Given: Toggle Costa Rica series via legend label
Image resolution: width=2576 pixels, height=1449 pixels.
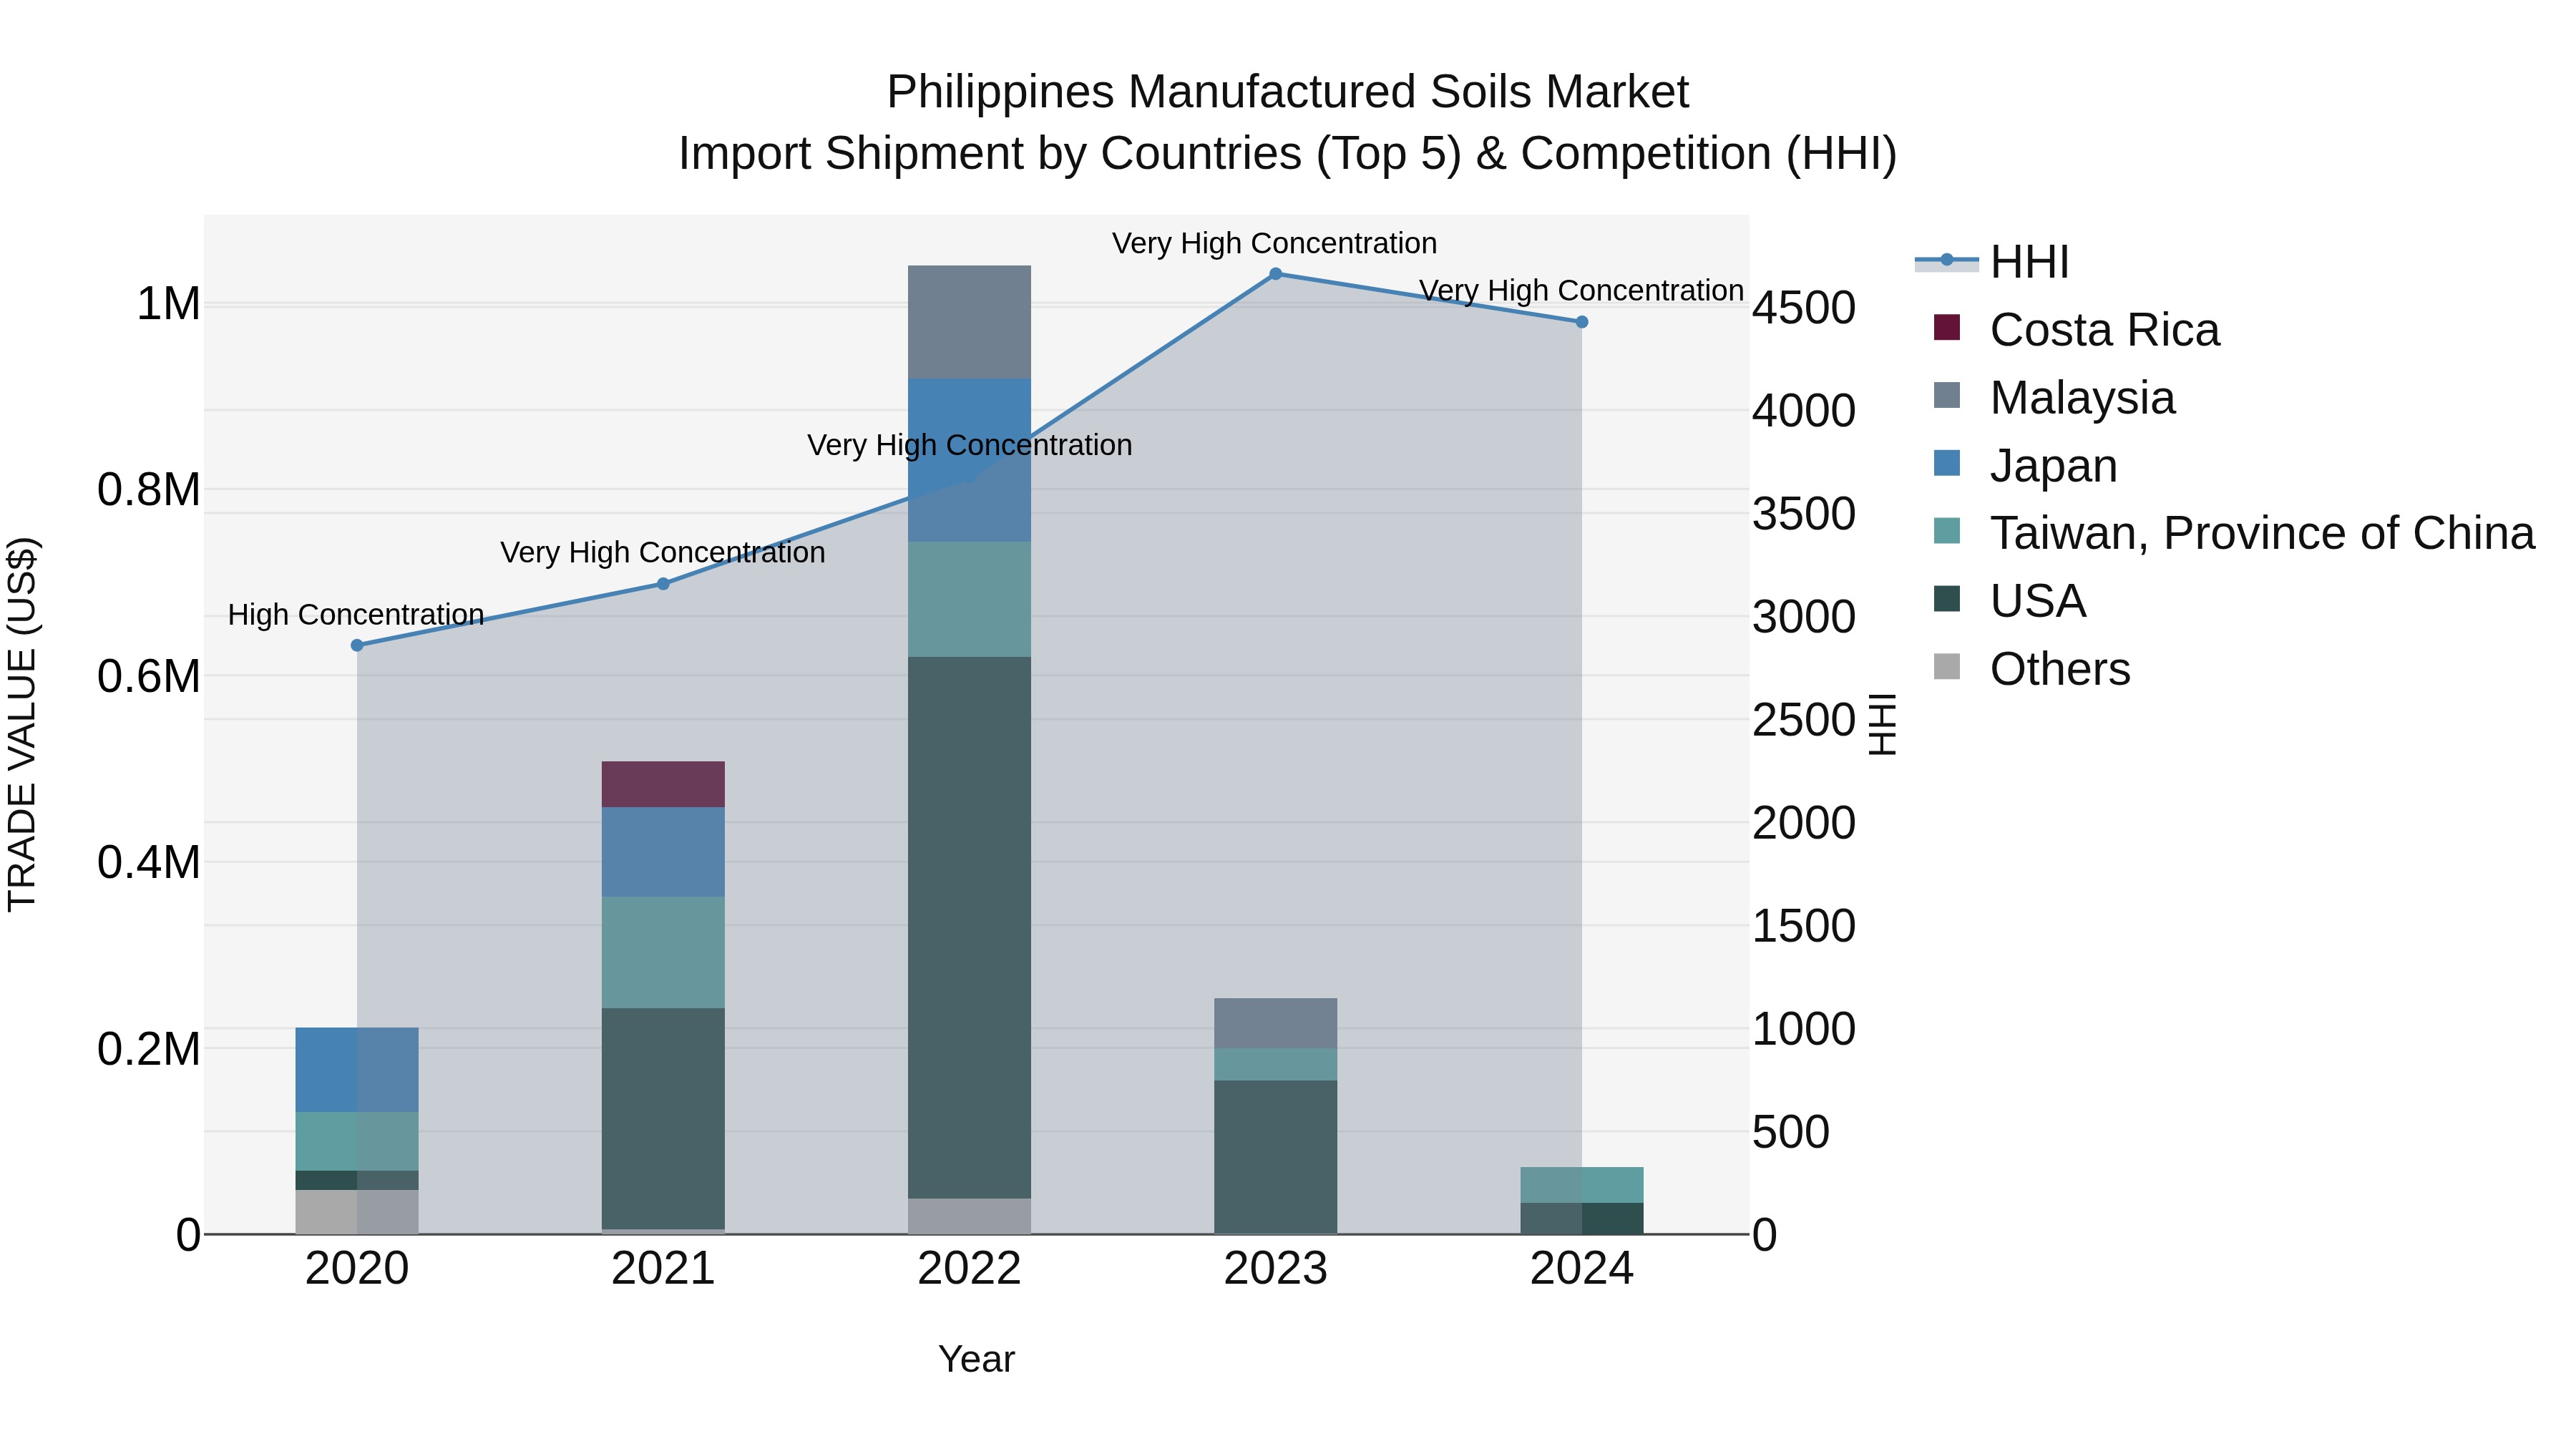Looking at the screenshot, I should pyautogui.click(x=2104, y=330).
